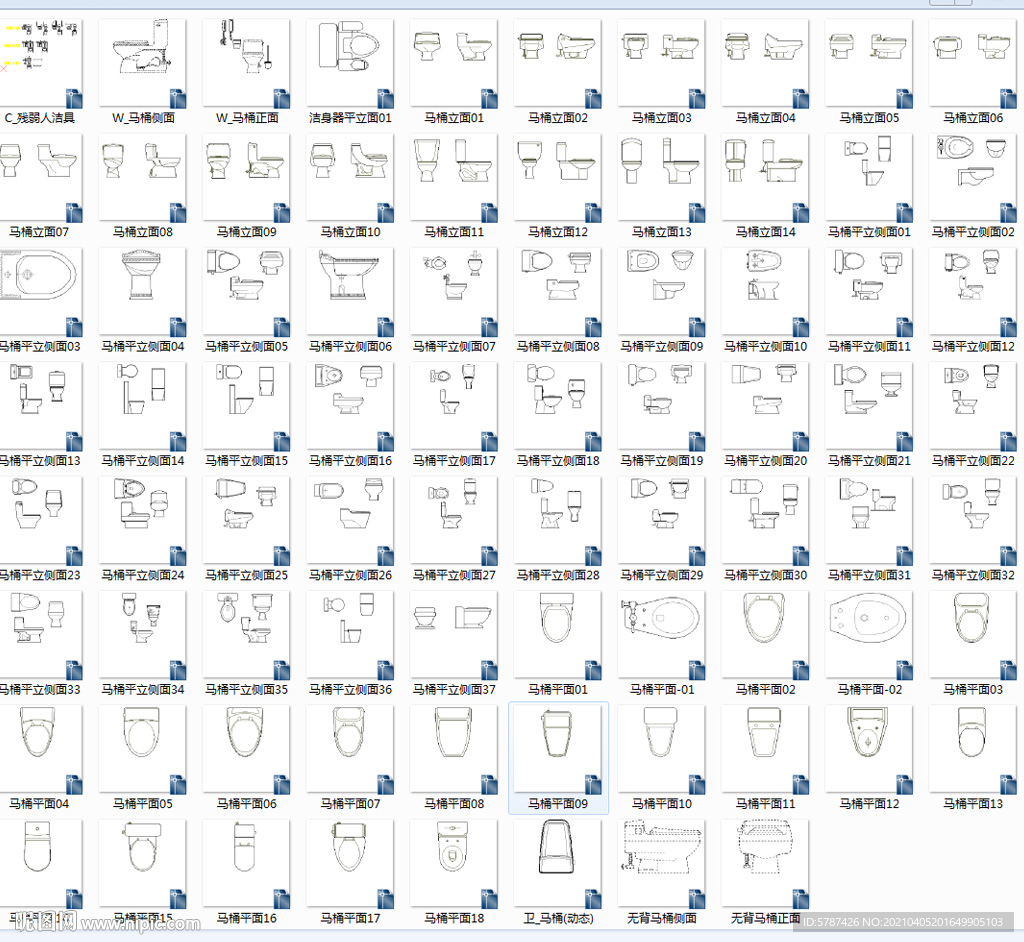
Task: Click the 马桶平立侧面09 file icon
Action: (x=662, y=292)
